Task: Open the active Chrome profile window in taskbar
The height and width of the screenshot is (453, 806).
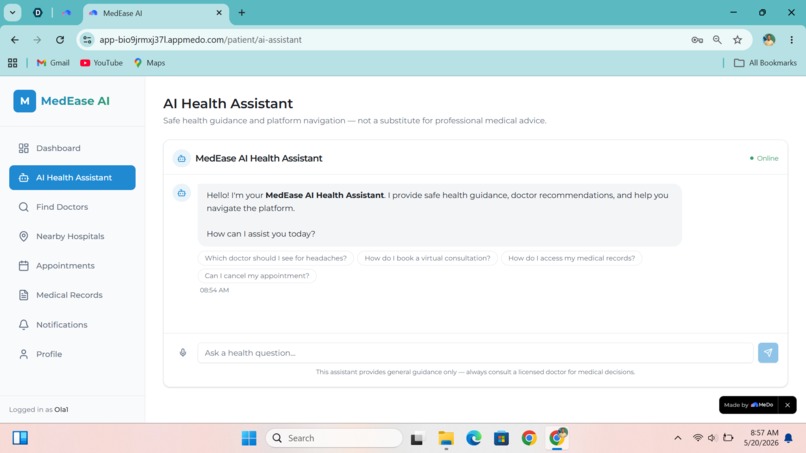Action: (557, 438)
